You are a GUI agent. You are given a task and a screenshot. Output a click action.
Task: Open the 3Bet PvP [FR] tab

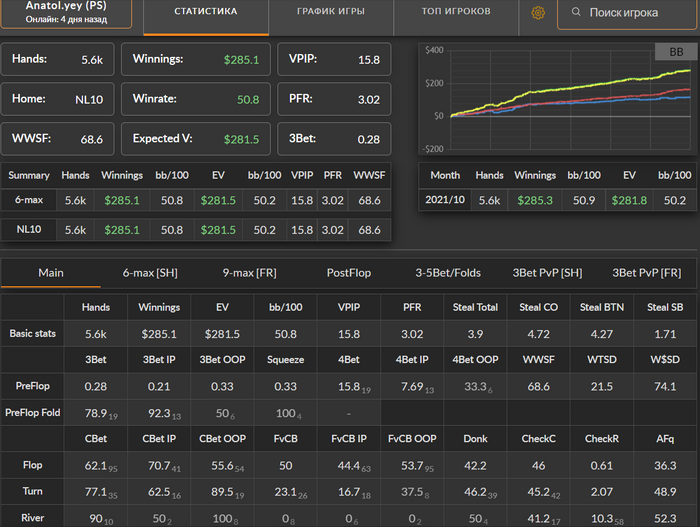[x=646, y=273]
